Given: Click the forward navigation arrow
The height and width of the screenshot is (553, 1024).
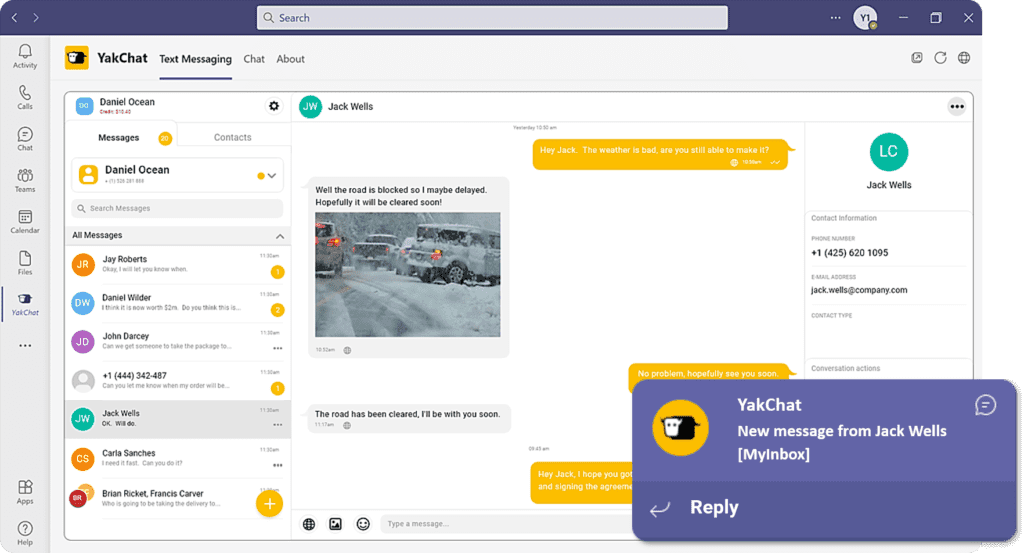Looking at the screenshot, I should [x=36, y=18].
